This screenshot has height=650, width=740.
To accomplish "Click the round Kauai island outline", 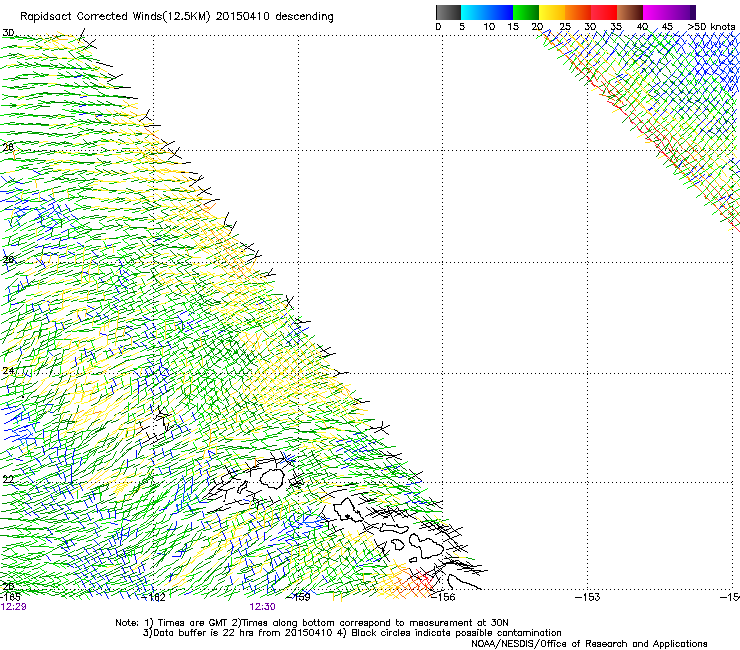I will click(x=271, y=478).
